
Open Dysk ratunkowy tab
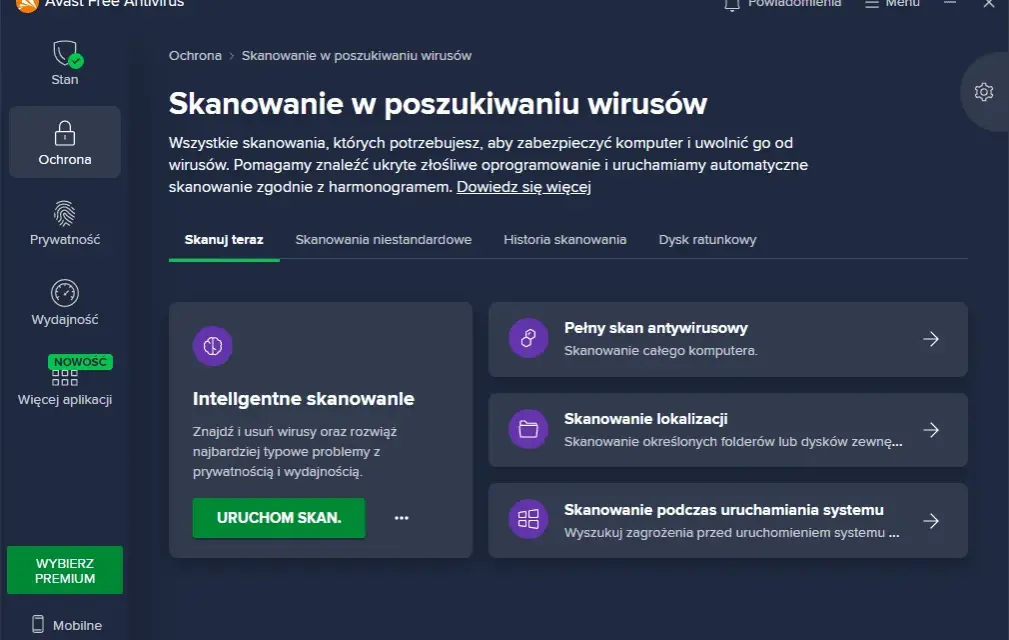[707, 240]
